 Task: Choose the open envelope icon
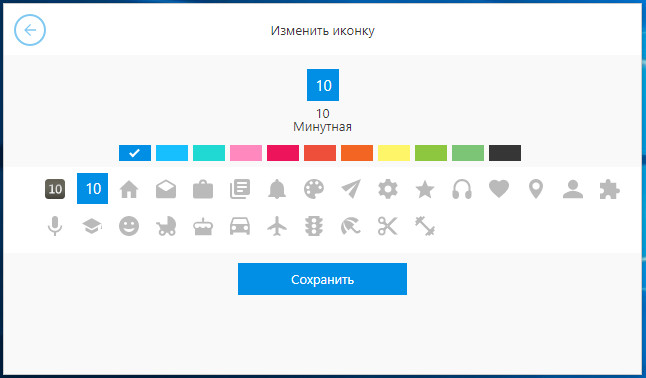pyautogui.click(x=166, y=190)
